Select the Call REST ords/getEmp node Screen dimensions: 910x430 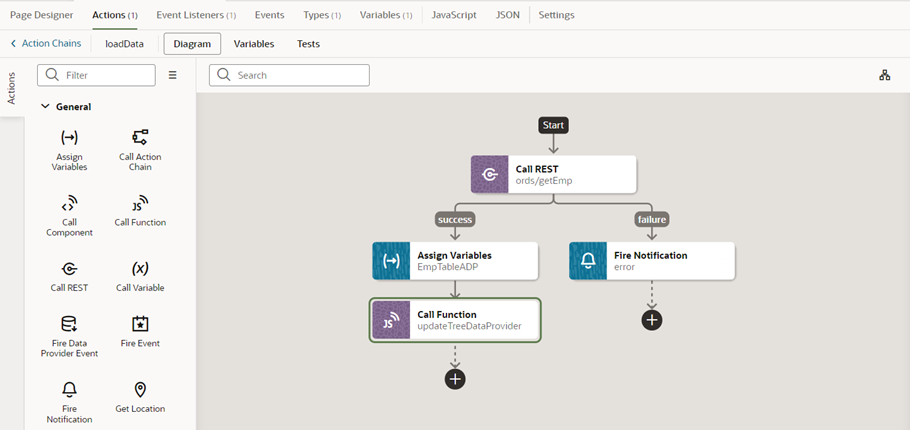tap(554, 174)
